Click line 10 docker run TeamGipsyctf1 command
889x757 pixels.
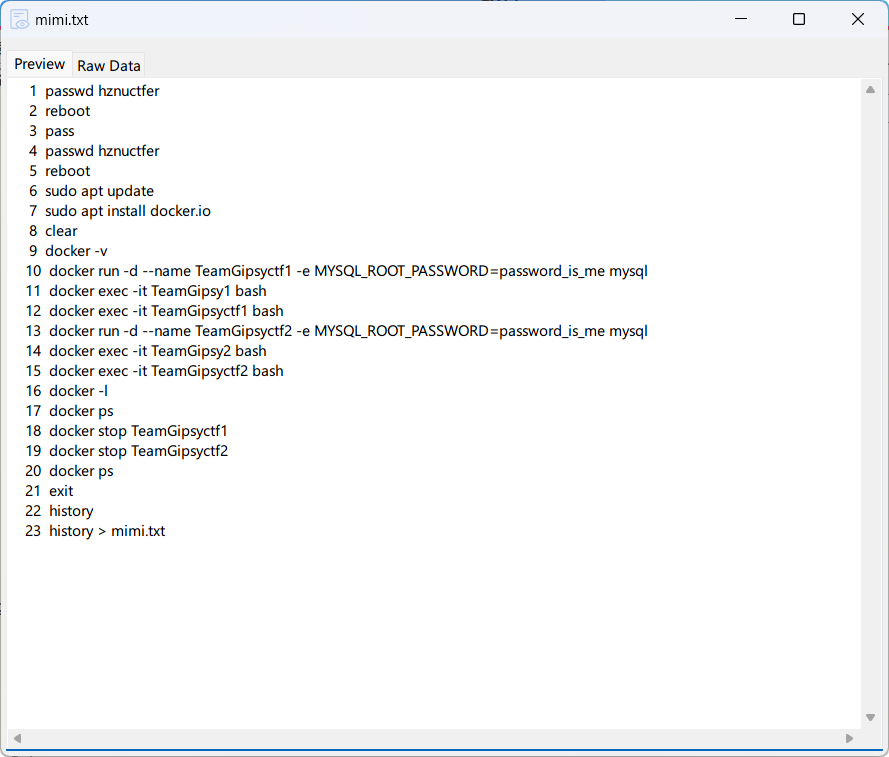pos(348,271)
